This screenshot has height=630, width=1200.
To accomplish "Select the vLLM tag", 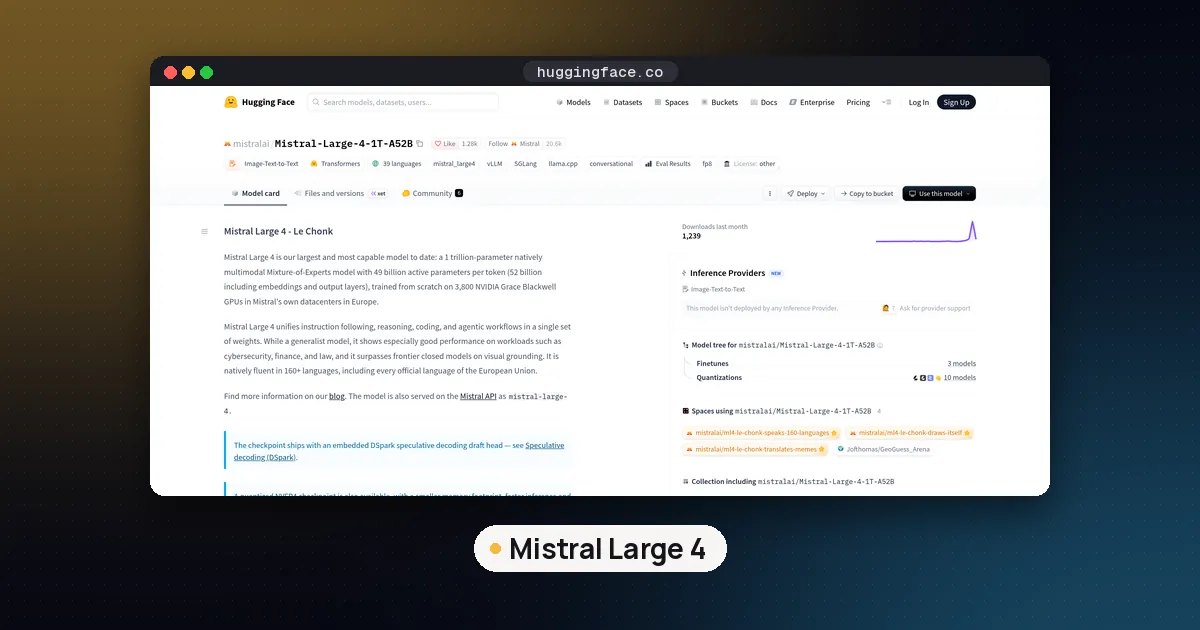I will click(495, 163).
